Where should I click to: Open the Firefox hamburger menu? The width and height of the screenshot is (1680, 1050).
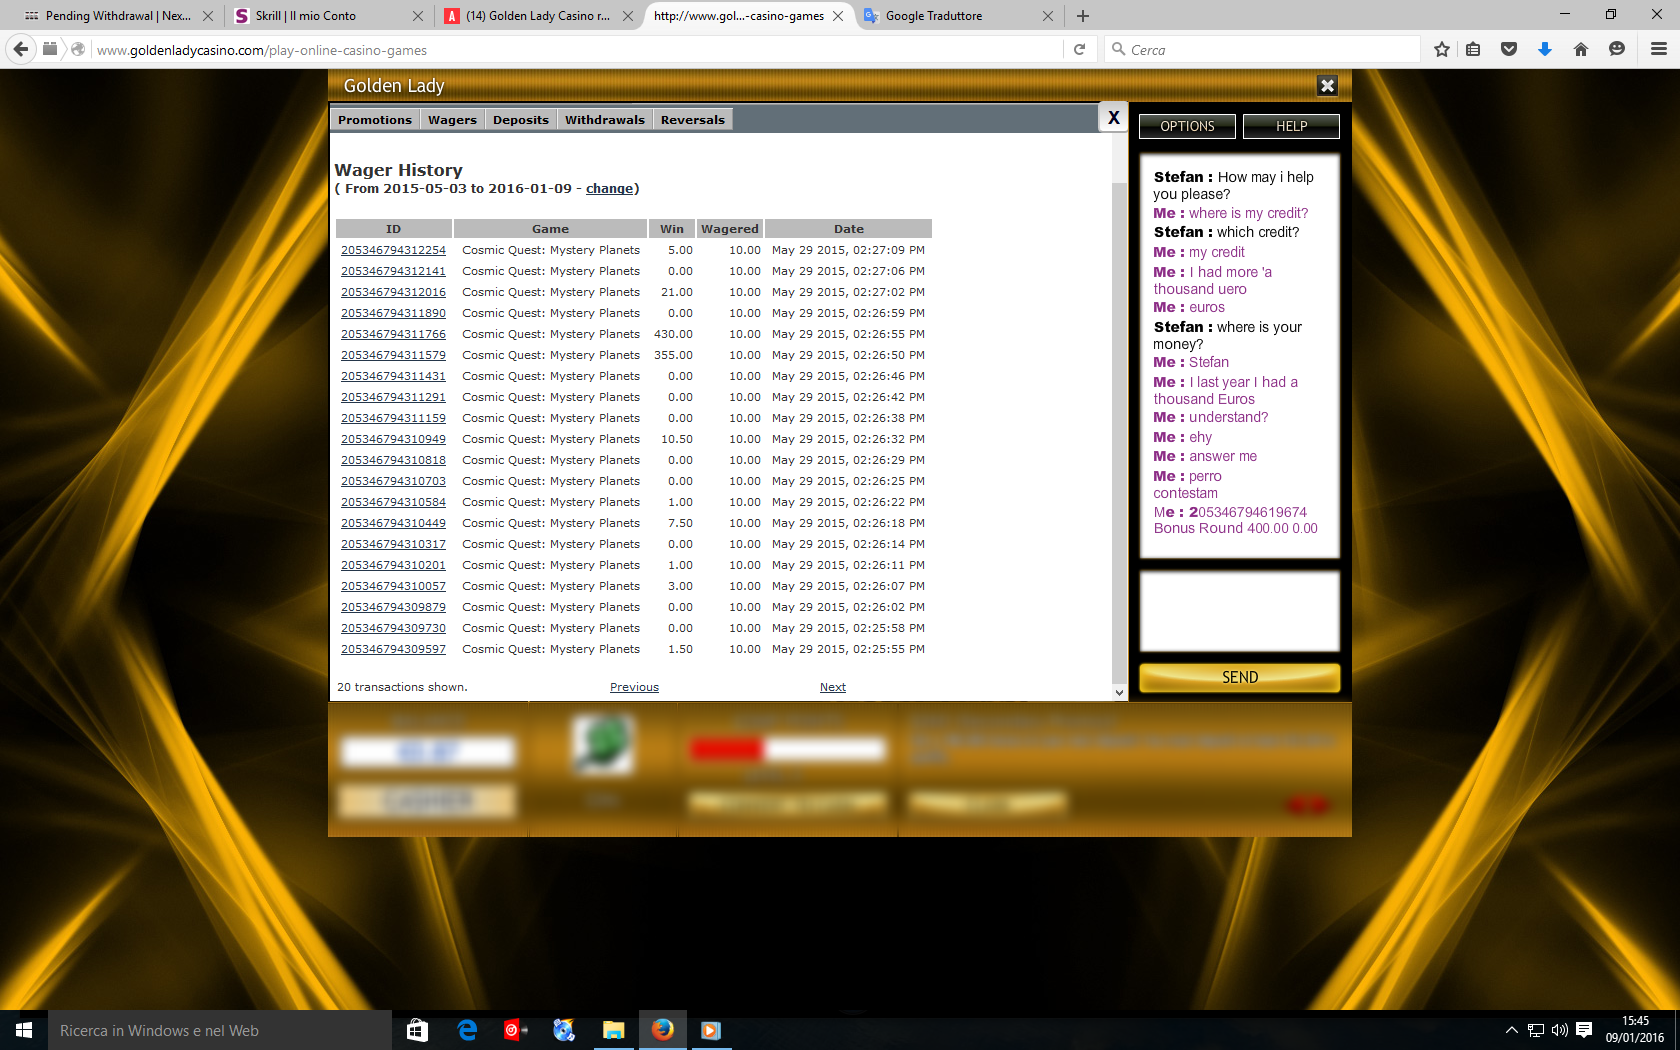[1659, 49]
